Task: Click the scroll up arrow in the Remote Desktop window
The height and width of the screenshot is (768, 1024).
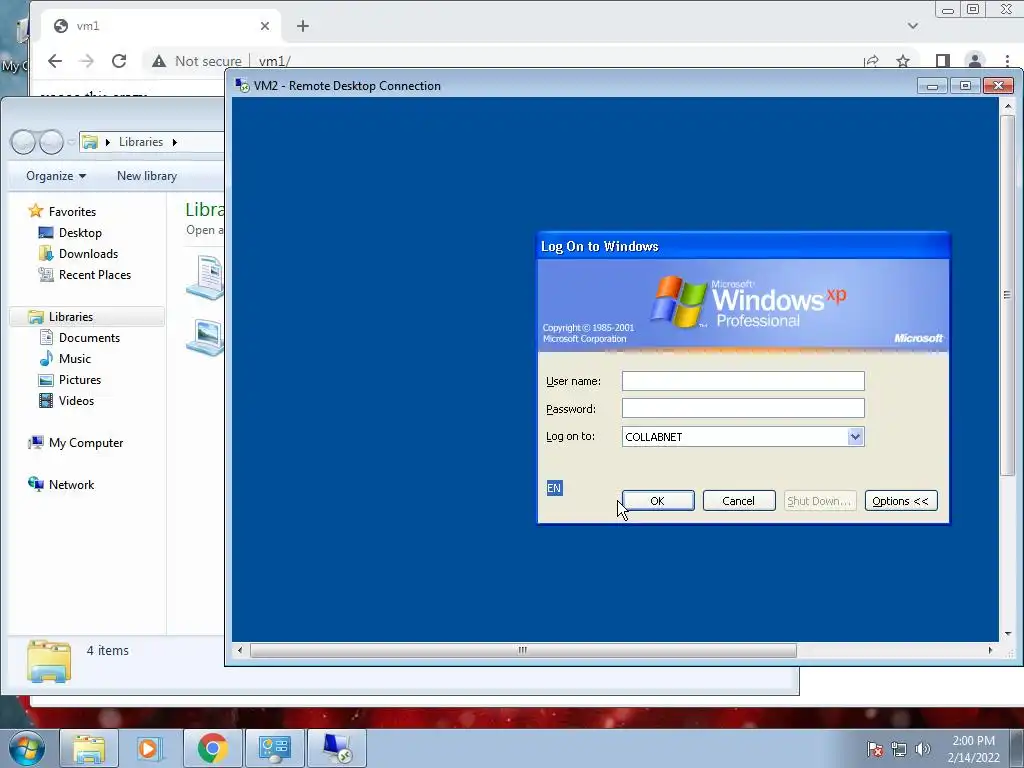Action: click(x=1008, y=105)
